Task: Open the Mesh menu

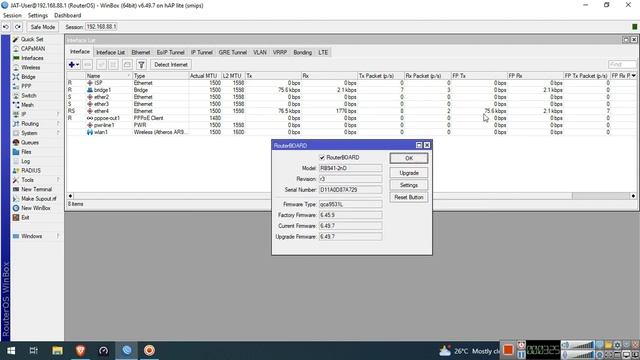Action: click(x=27, y=105)
